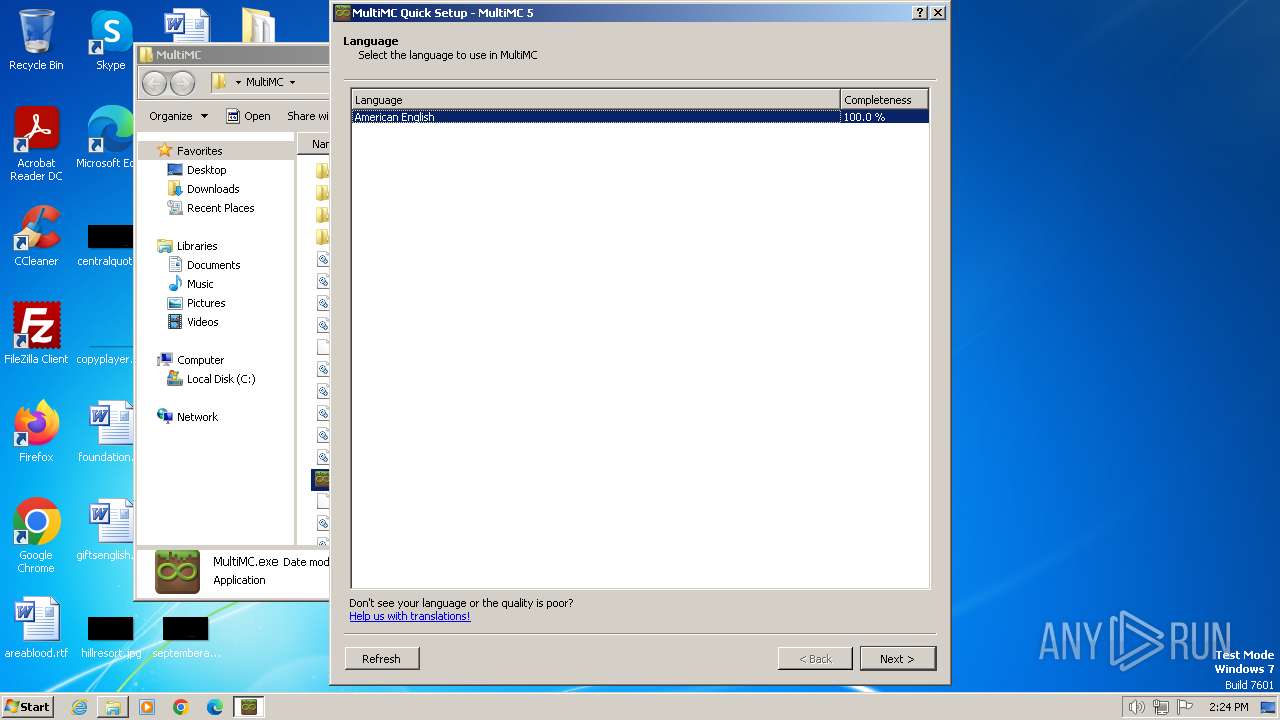This screenshot has width=1280, height=720.
Task: Expand the MultiMC address path dropdown arrow
Action: pyautogui.click(x=292, y=83)
